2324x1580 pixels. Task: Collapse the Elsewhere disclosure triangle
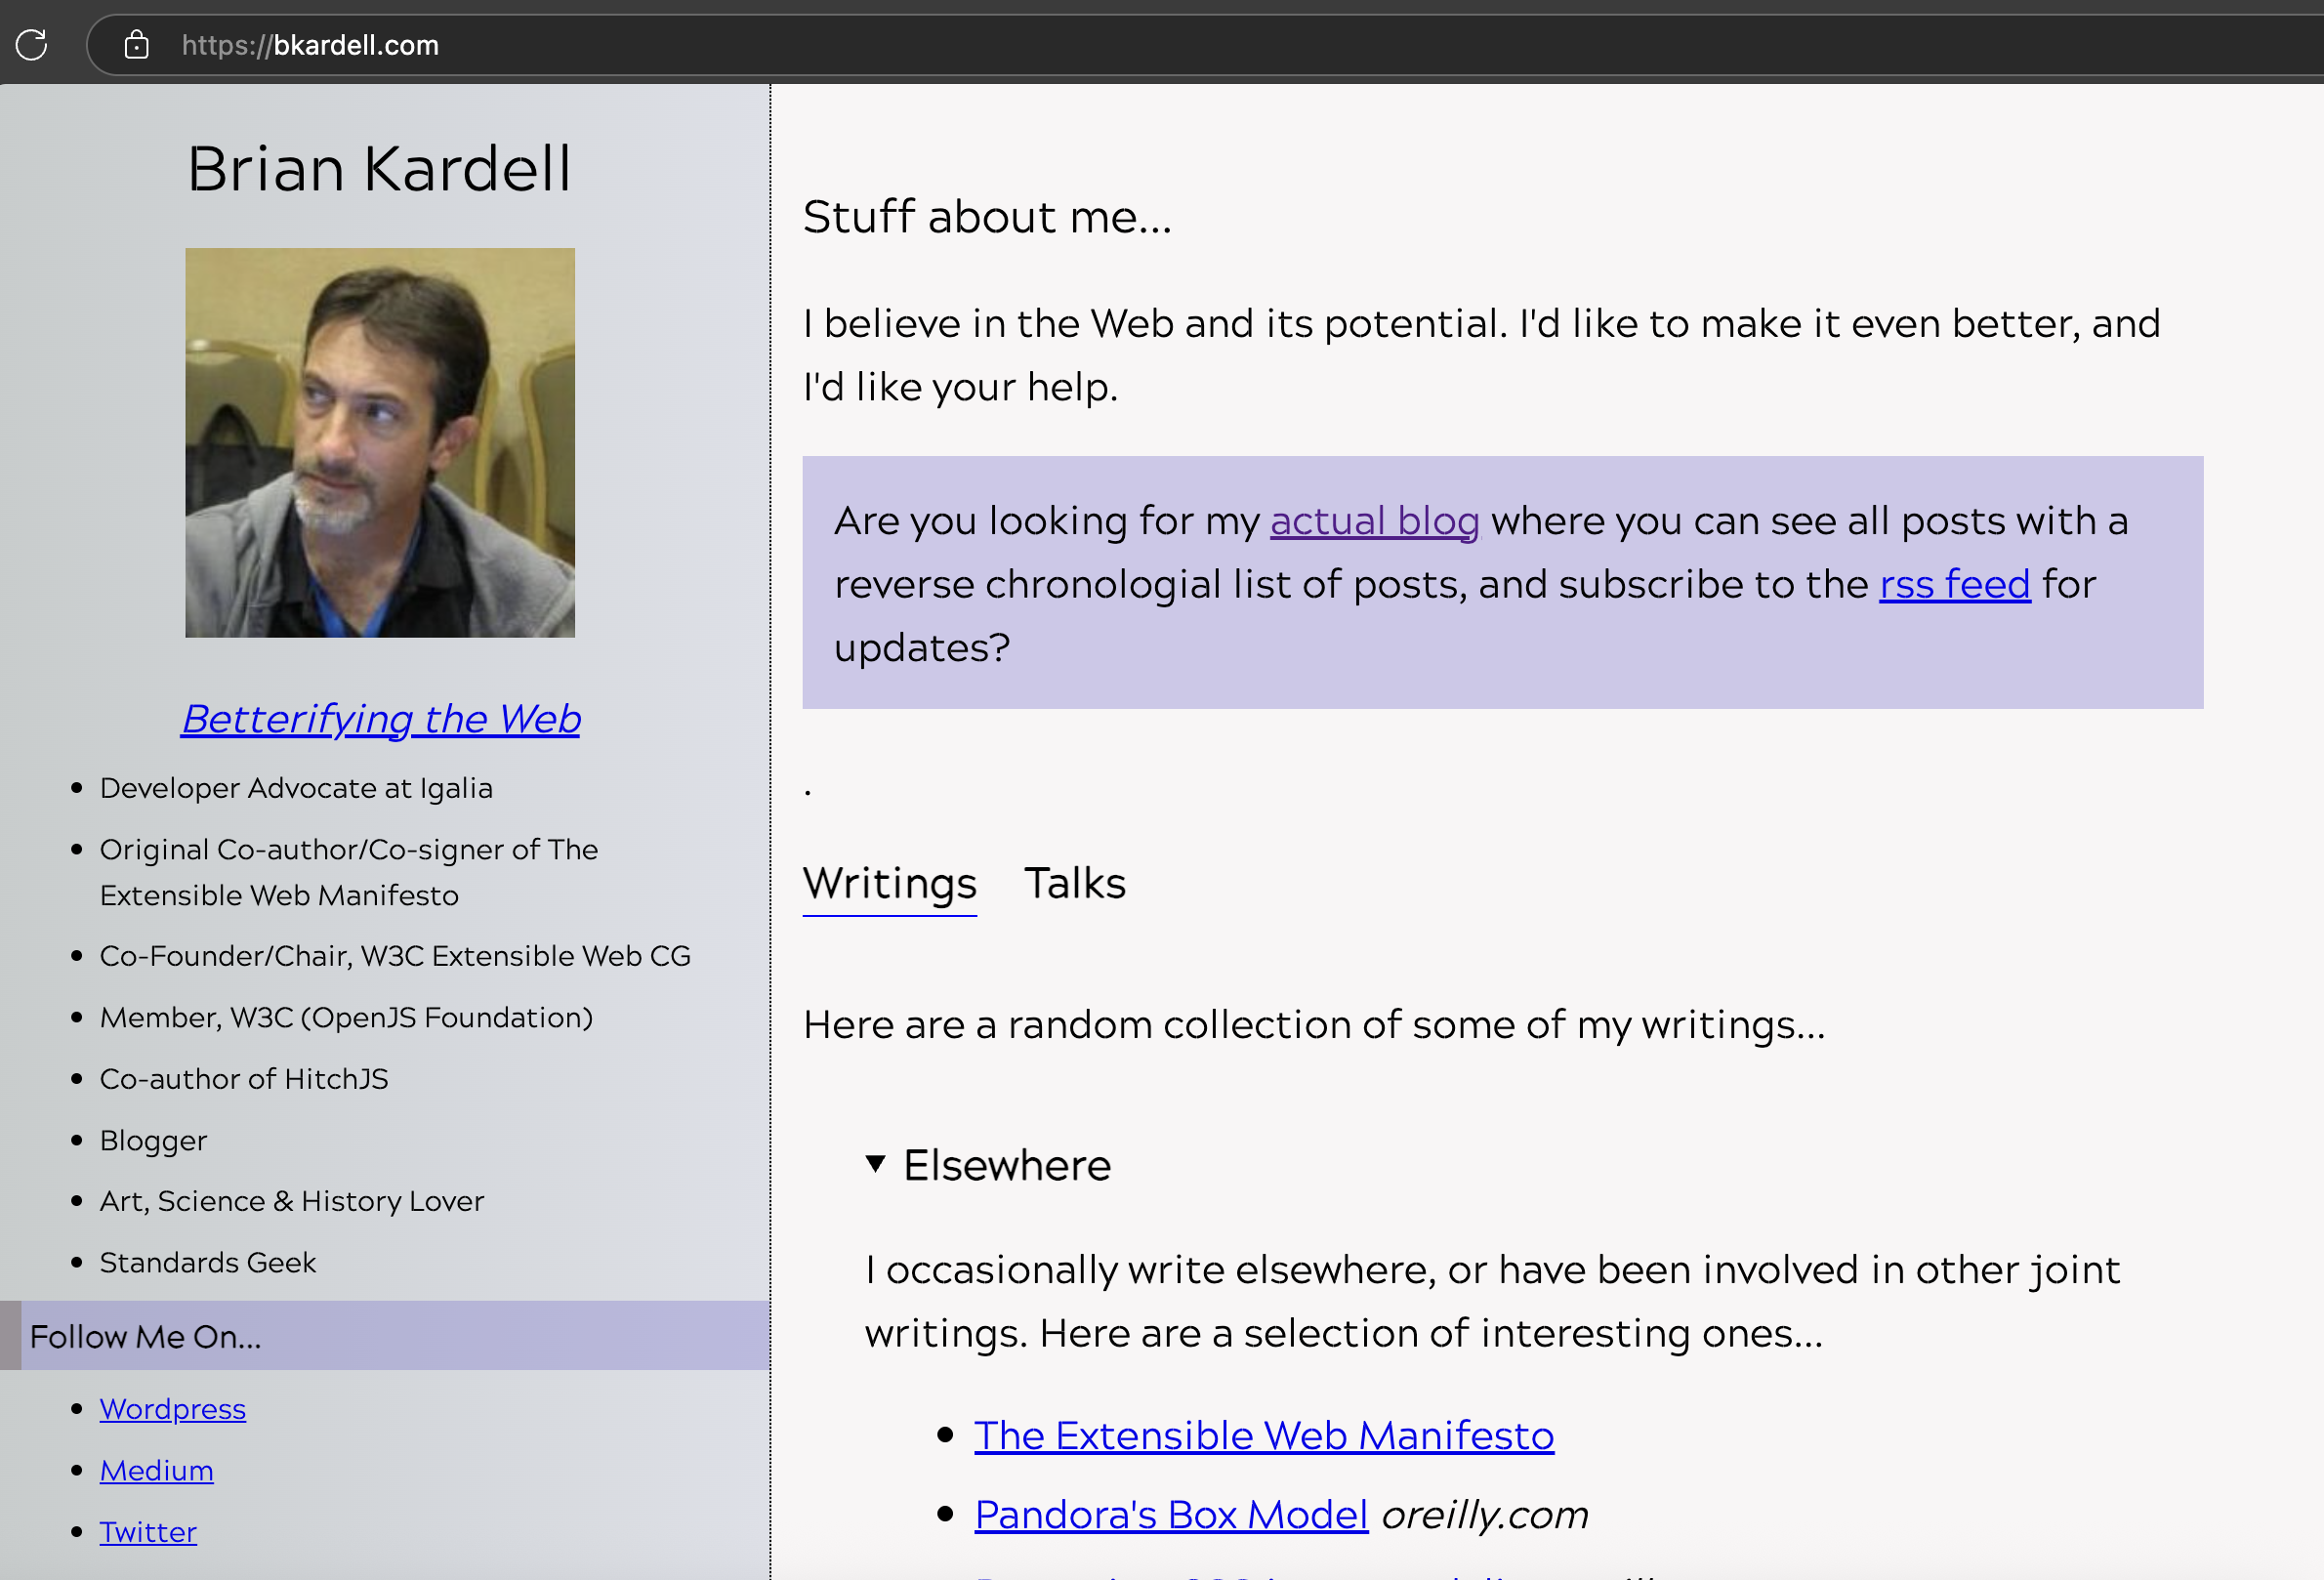click(876, 1164)
